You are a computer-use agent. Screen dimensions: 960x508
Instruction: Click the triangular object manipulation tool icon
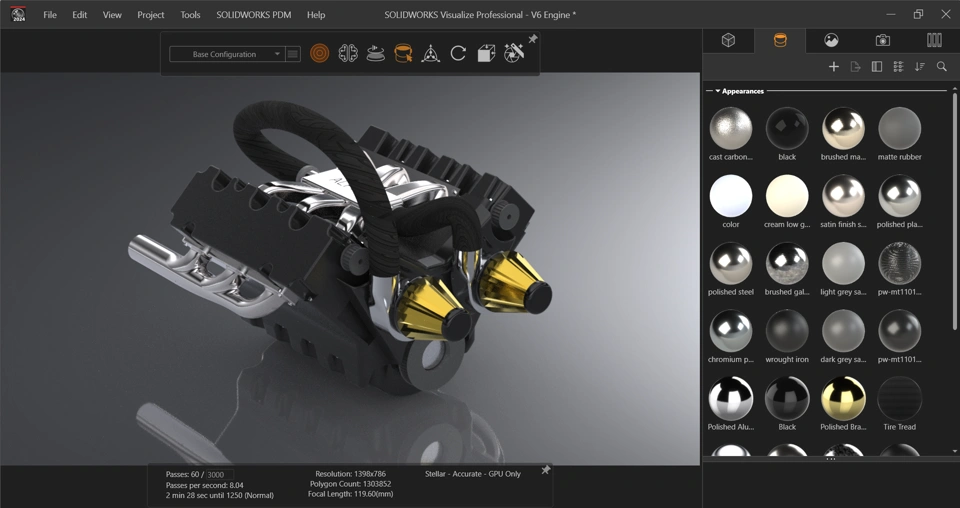tap(430, 53)
